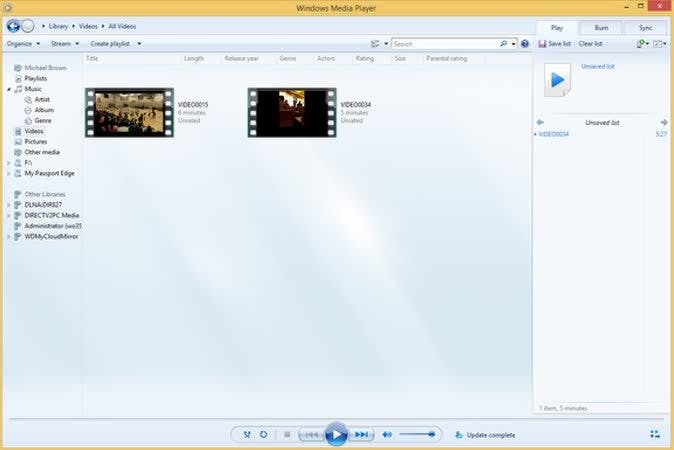Select Michael Brown library root
Image resolution: width=674 pixels, height=450 pixels.
[45, 68]
